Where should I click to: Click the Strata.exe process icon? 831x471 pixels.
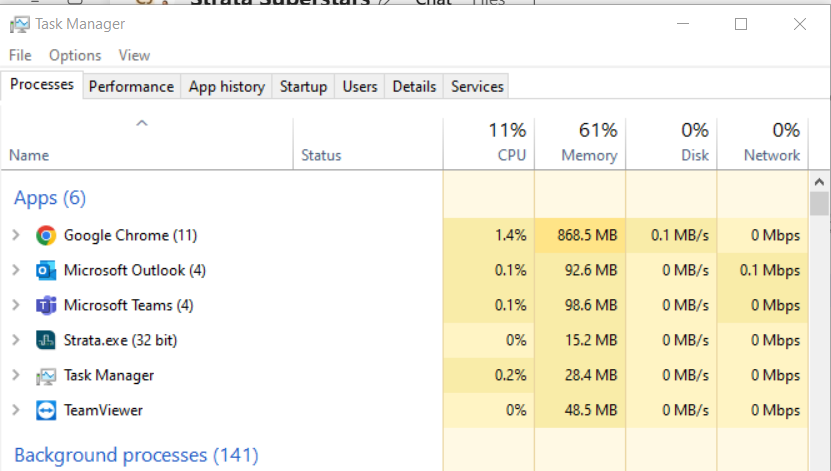(x=45, y=341)
